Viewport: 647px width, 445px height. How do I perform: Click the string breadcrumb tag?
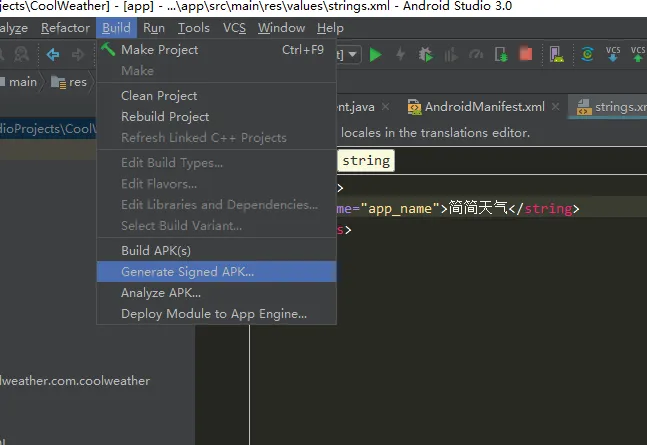[366, 161]
